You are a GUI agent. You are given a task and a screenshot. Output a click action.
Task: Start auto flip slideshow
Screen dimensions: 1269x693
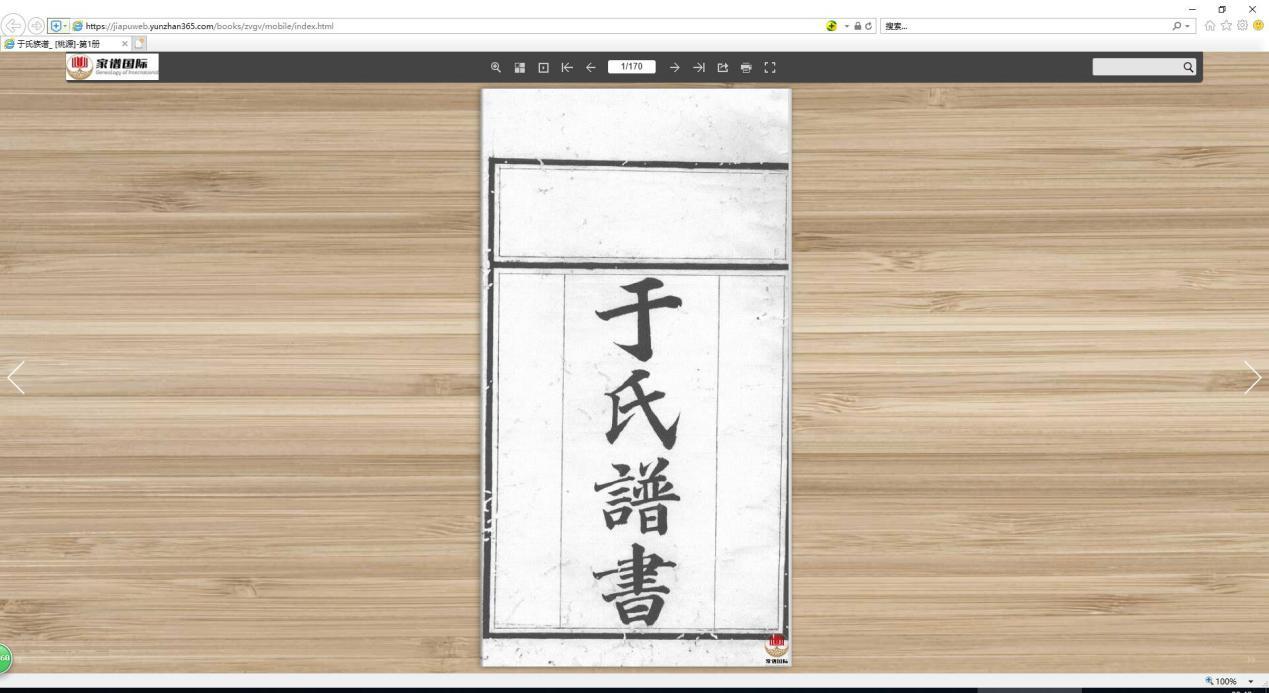[544, 67]
